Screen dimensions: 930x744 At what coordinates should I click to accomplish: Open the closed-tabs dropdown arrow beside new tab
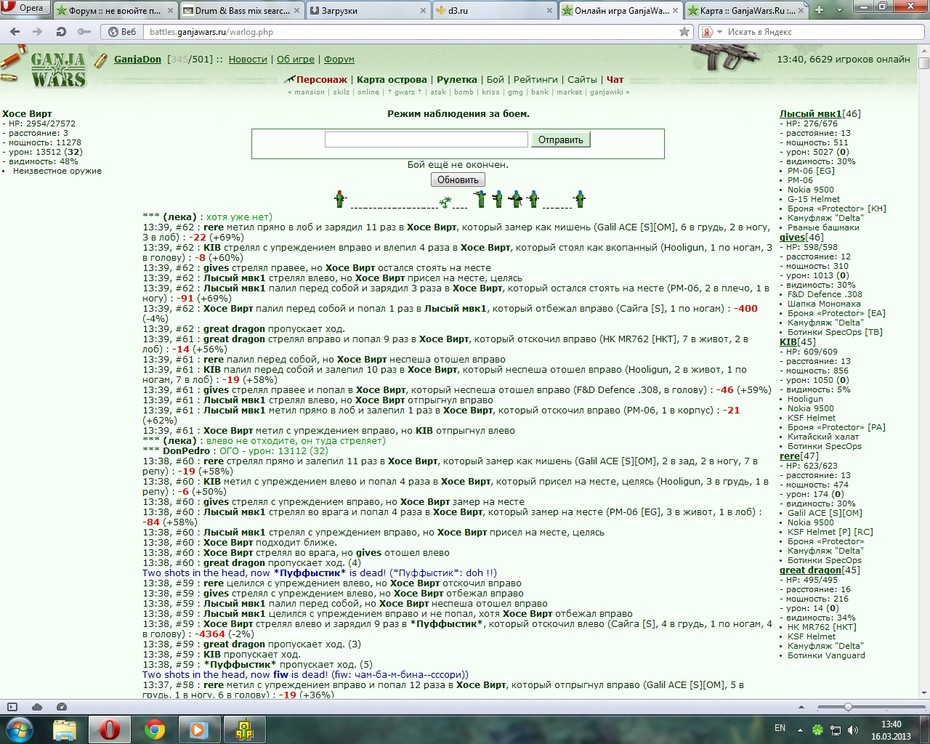839,10
